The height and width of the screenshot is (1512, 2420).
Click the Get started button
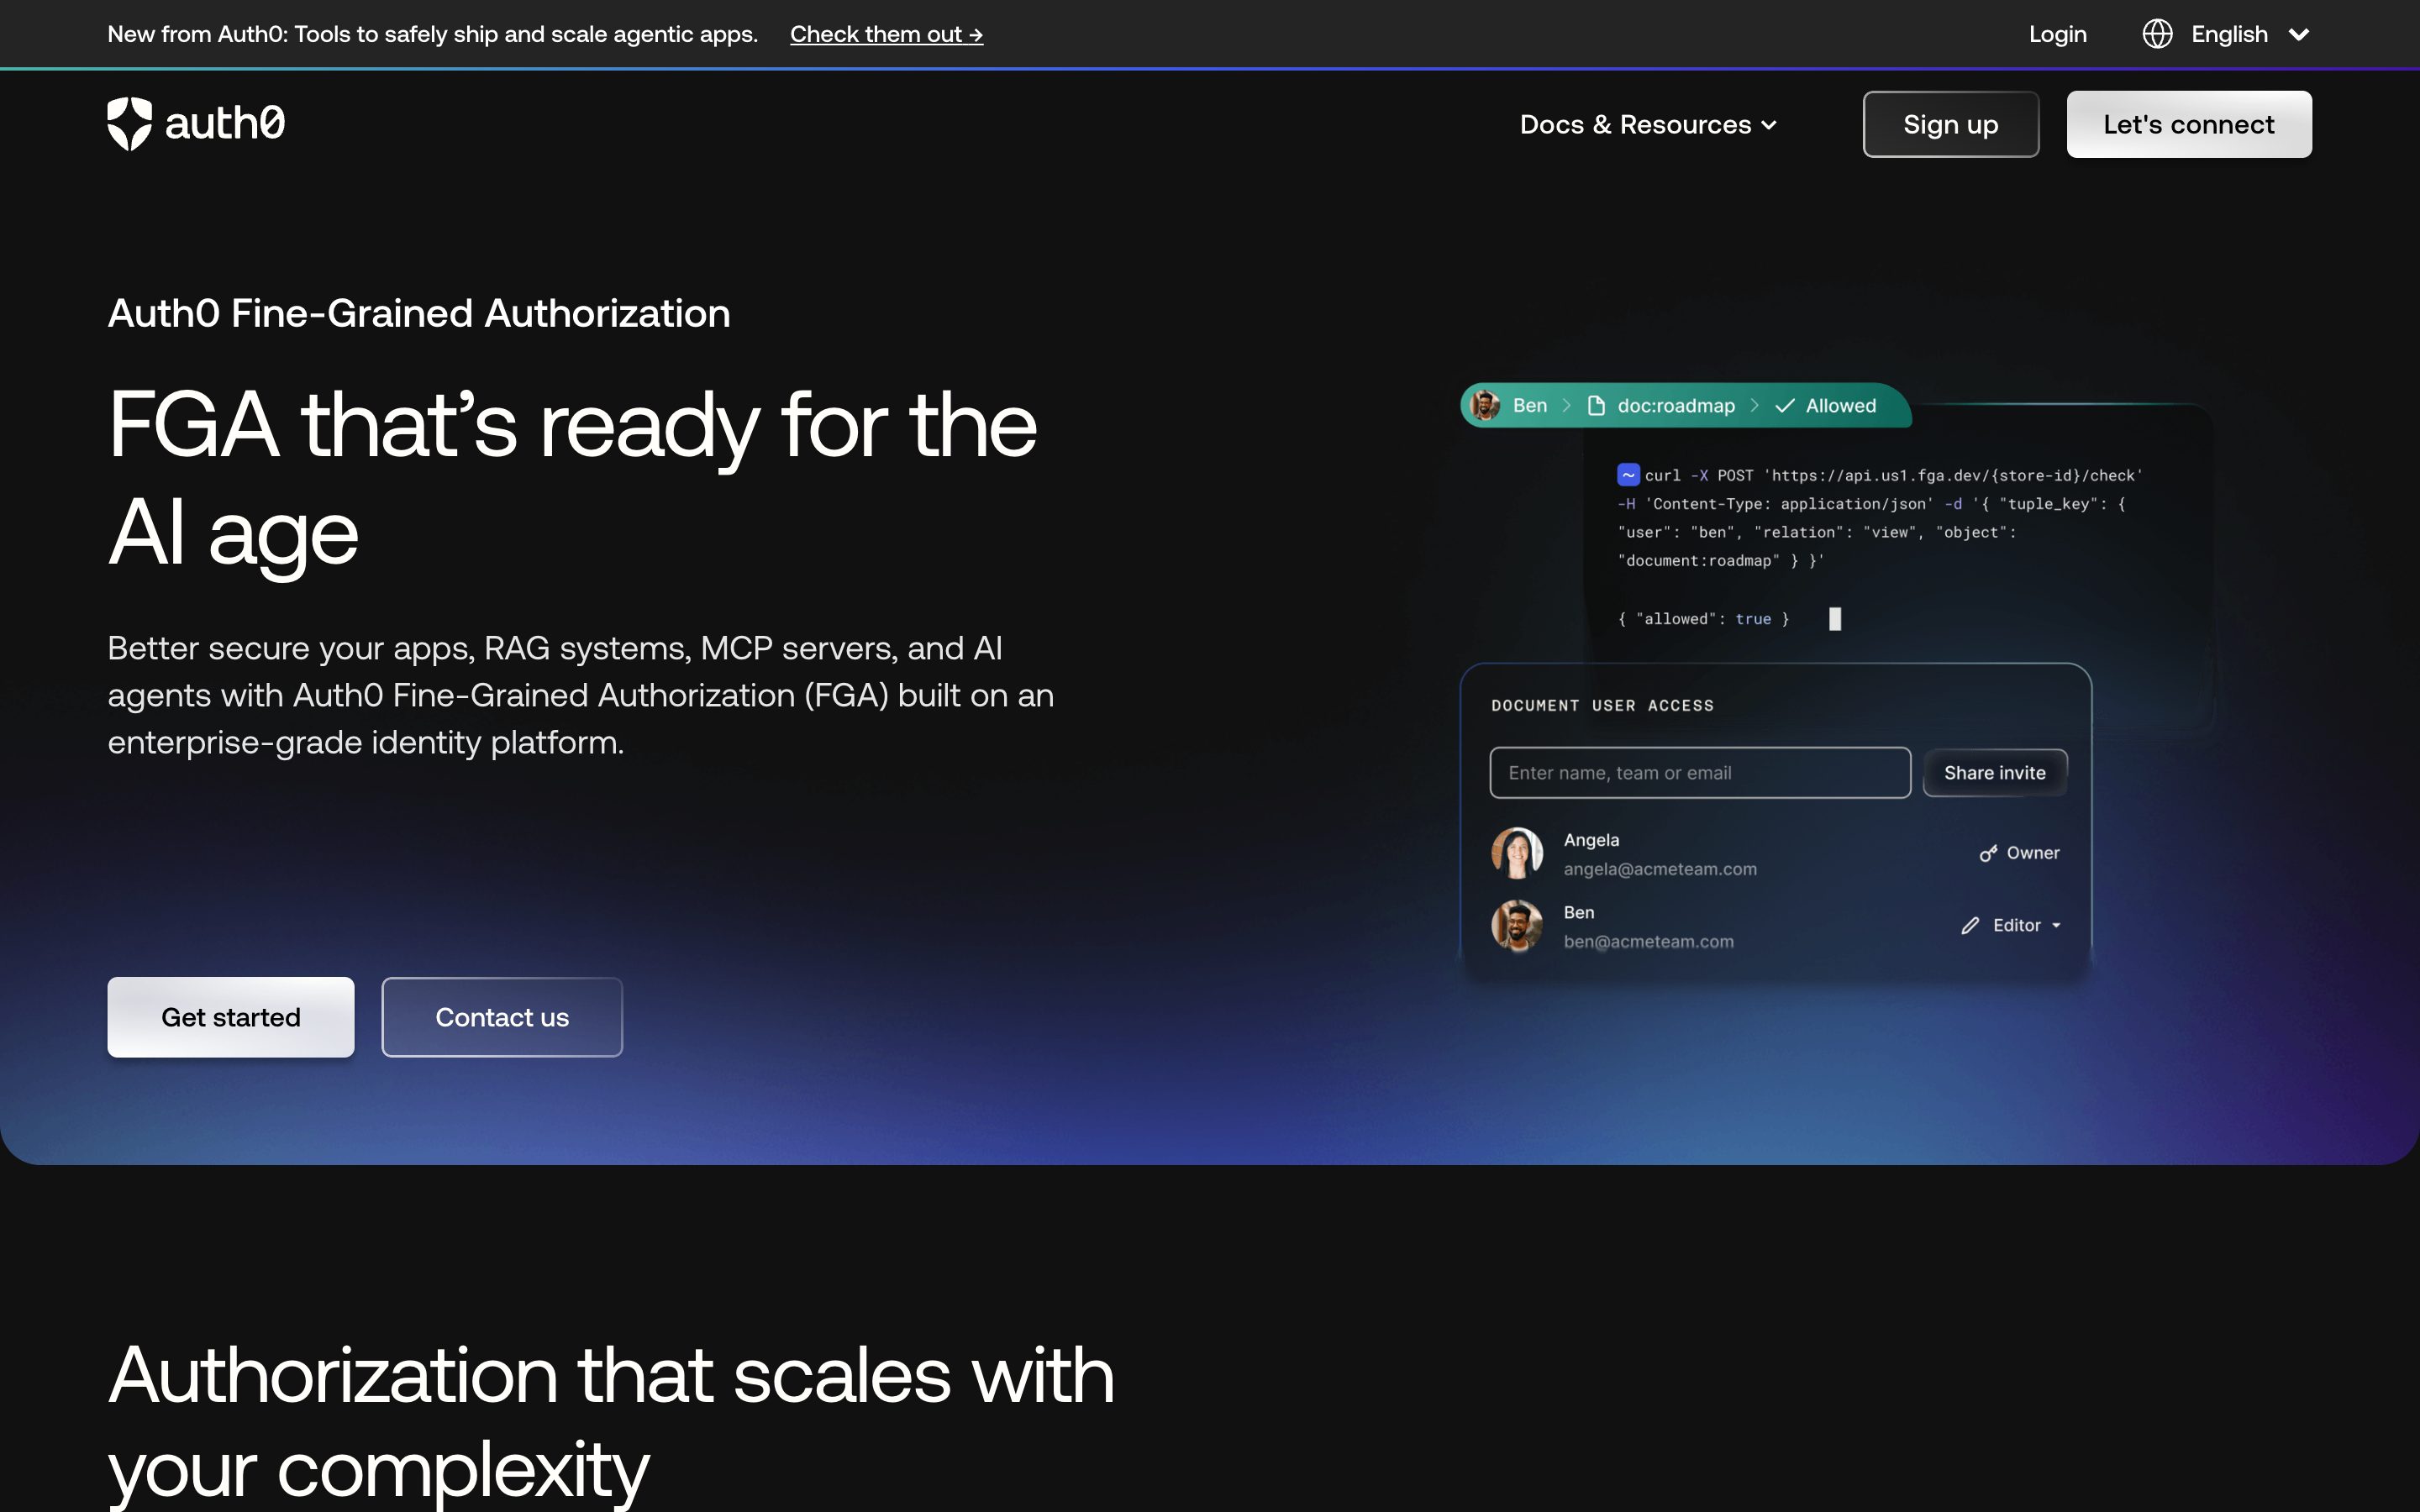[231, 1017]
